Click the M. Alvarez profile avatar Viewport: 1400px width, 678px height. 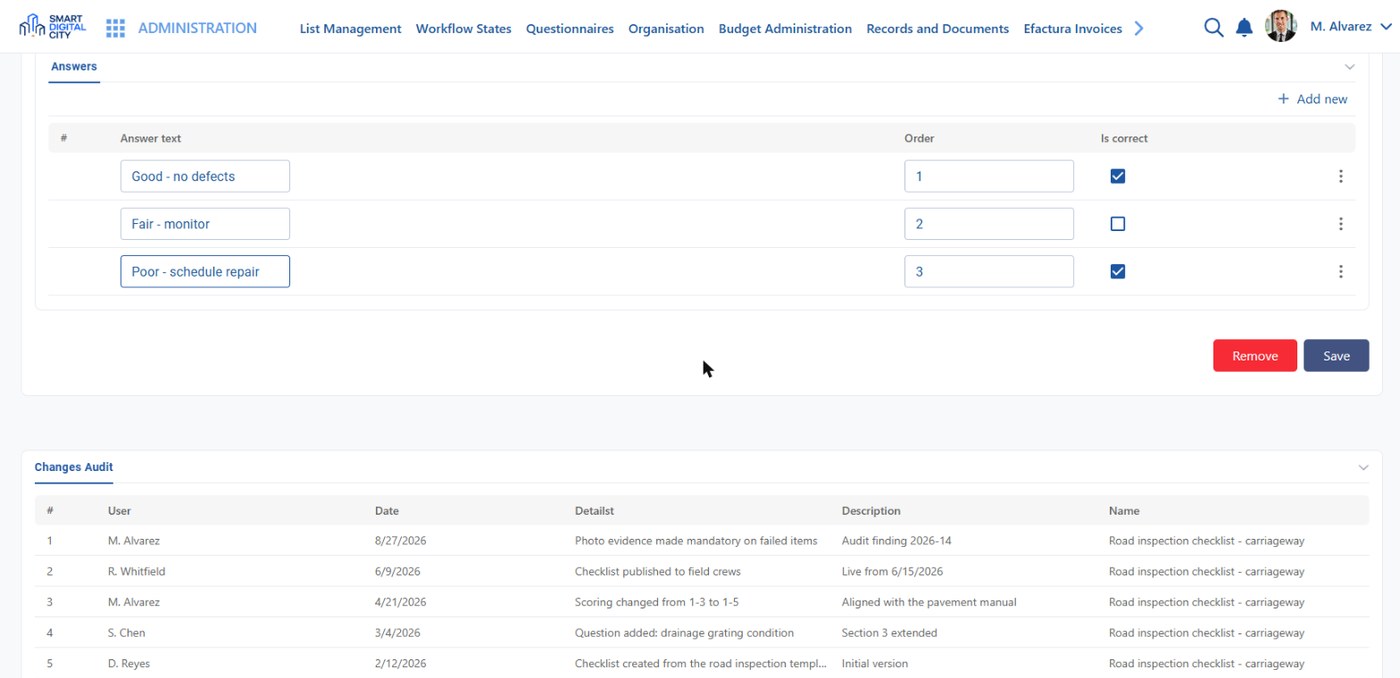pos(1281,26)
